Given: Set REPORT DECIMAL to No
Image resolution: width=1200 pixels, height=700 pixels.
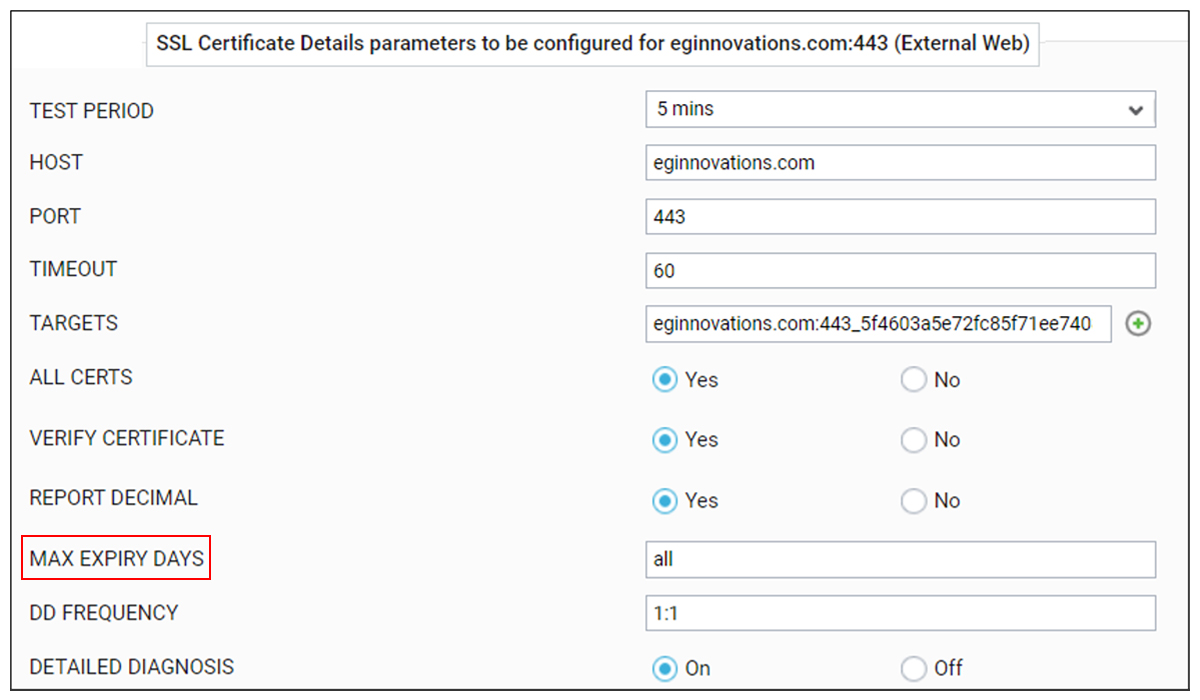Looking at the screenshot, I should point(914,501).
